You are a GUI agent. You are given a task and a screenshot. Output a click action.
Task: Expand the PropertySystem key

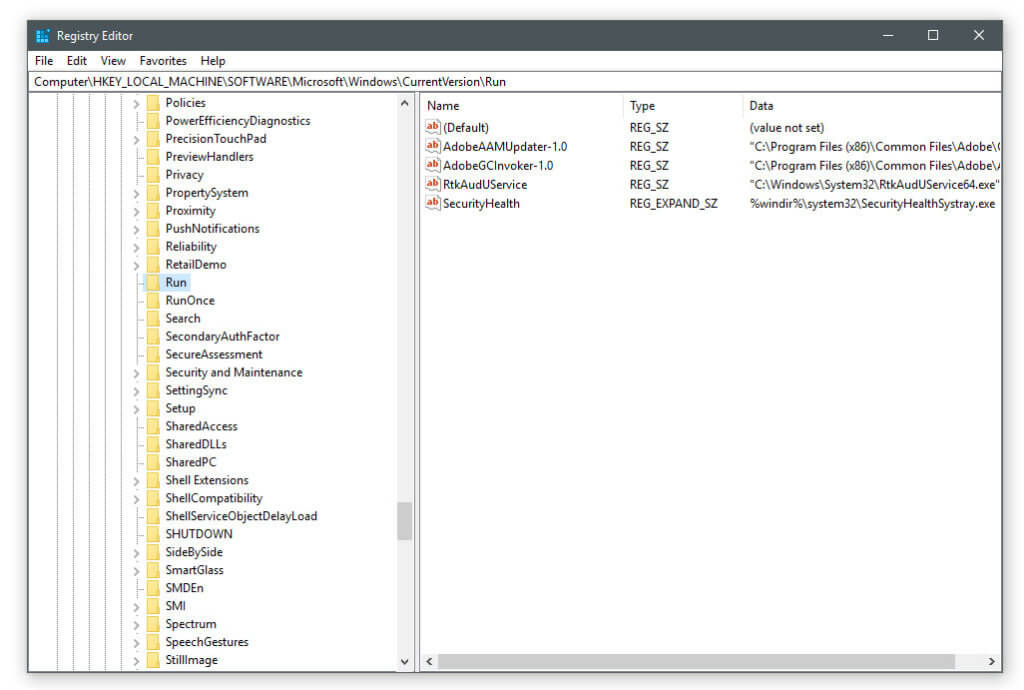point(136,193)
